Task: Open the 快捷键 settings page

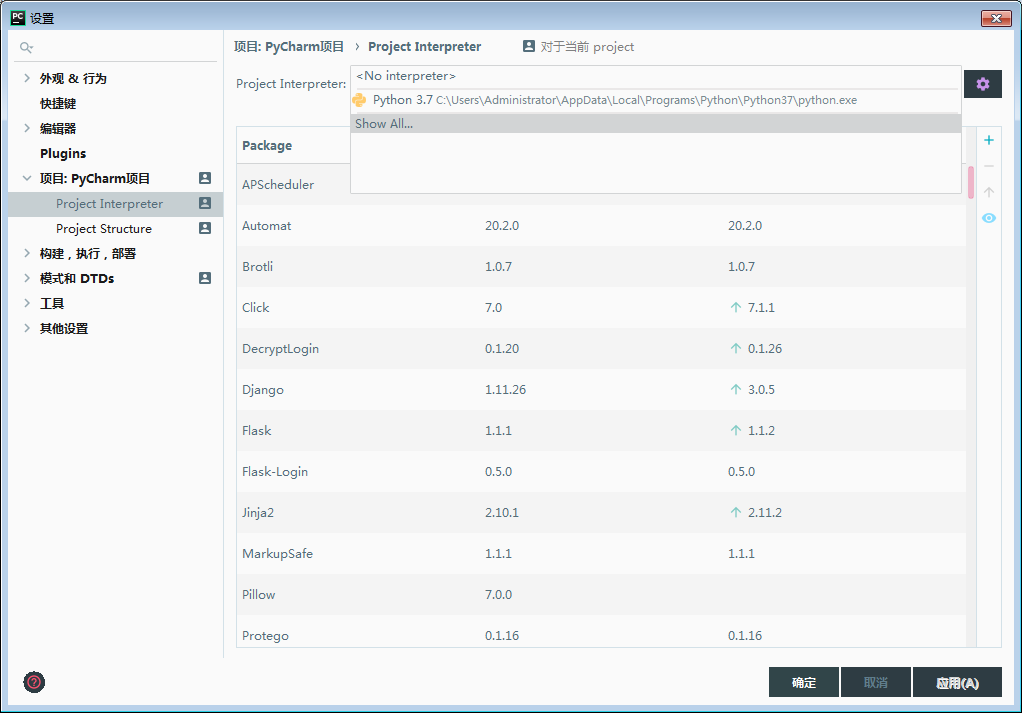Action: pyautogui.click(x=58, y=104)
